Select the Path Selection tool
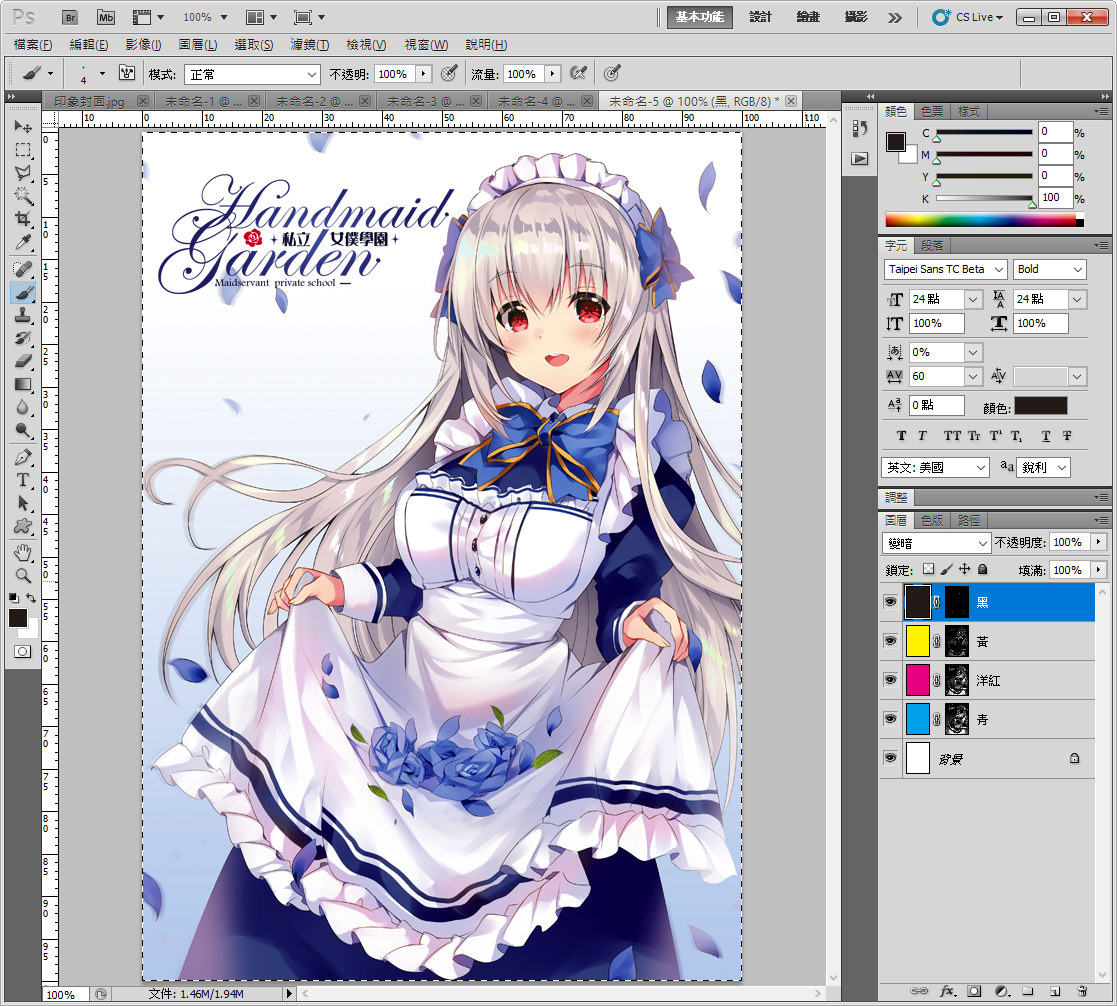 (x=23, y=504)
